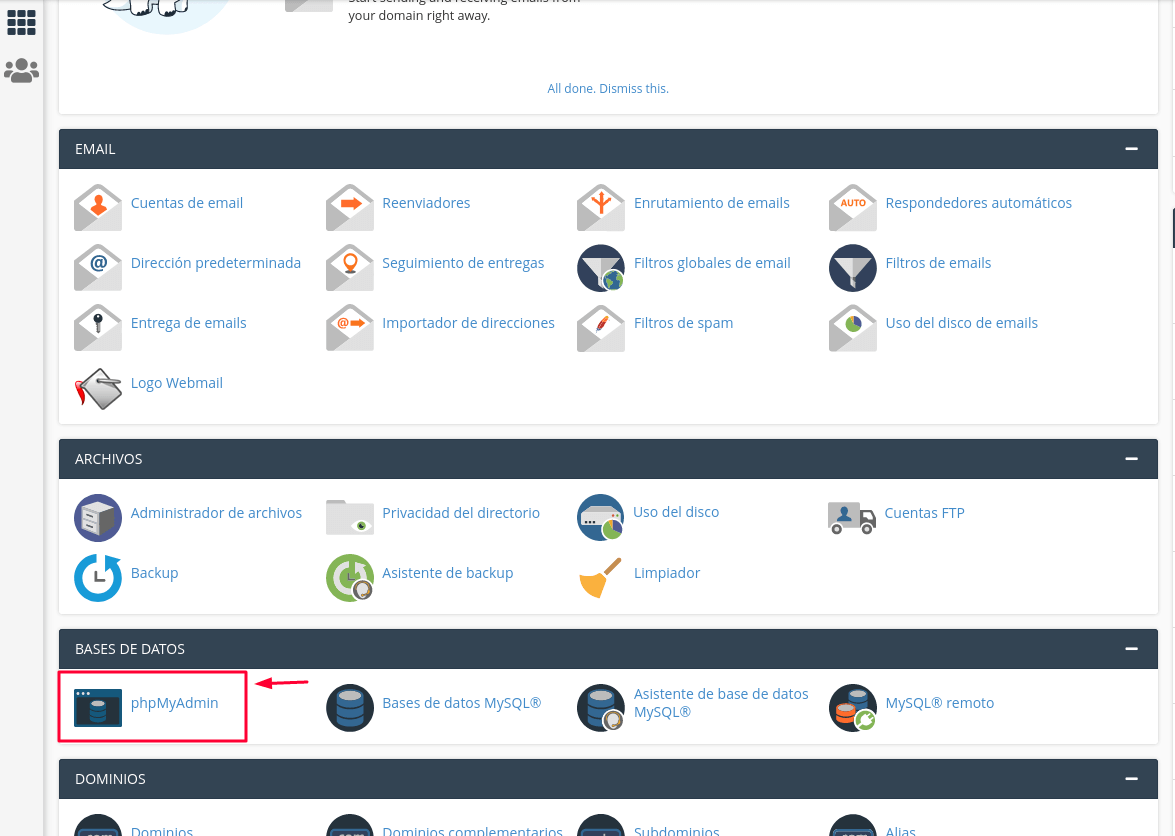Open the Dirección predeterminada @ icon
This screenshot has height=836, width=1175.
(x=97, y=267)
